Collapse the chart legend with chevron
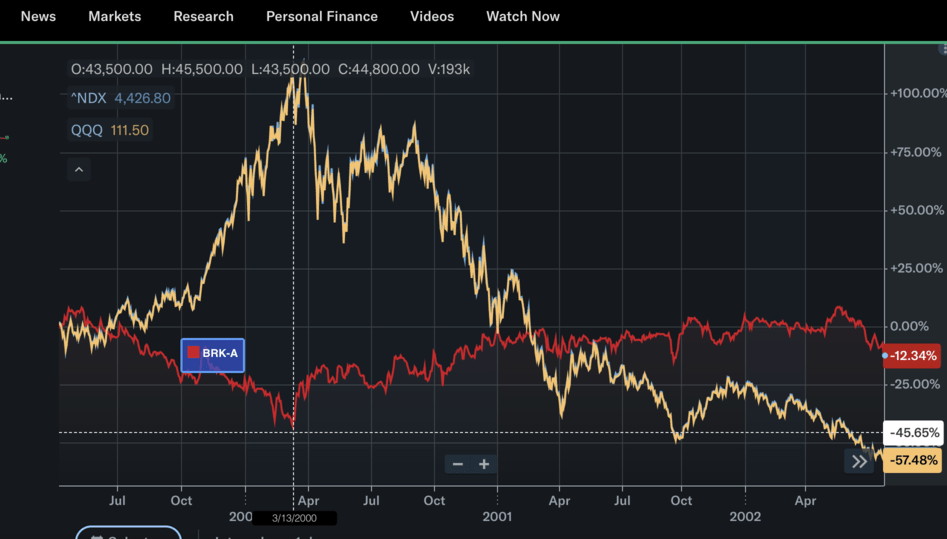The image size is (947, 539). click(x=79, y=170)
